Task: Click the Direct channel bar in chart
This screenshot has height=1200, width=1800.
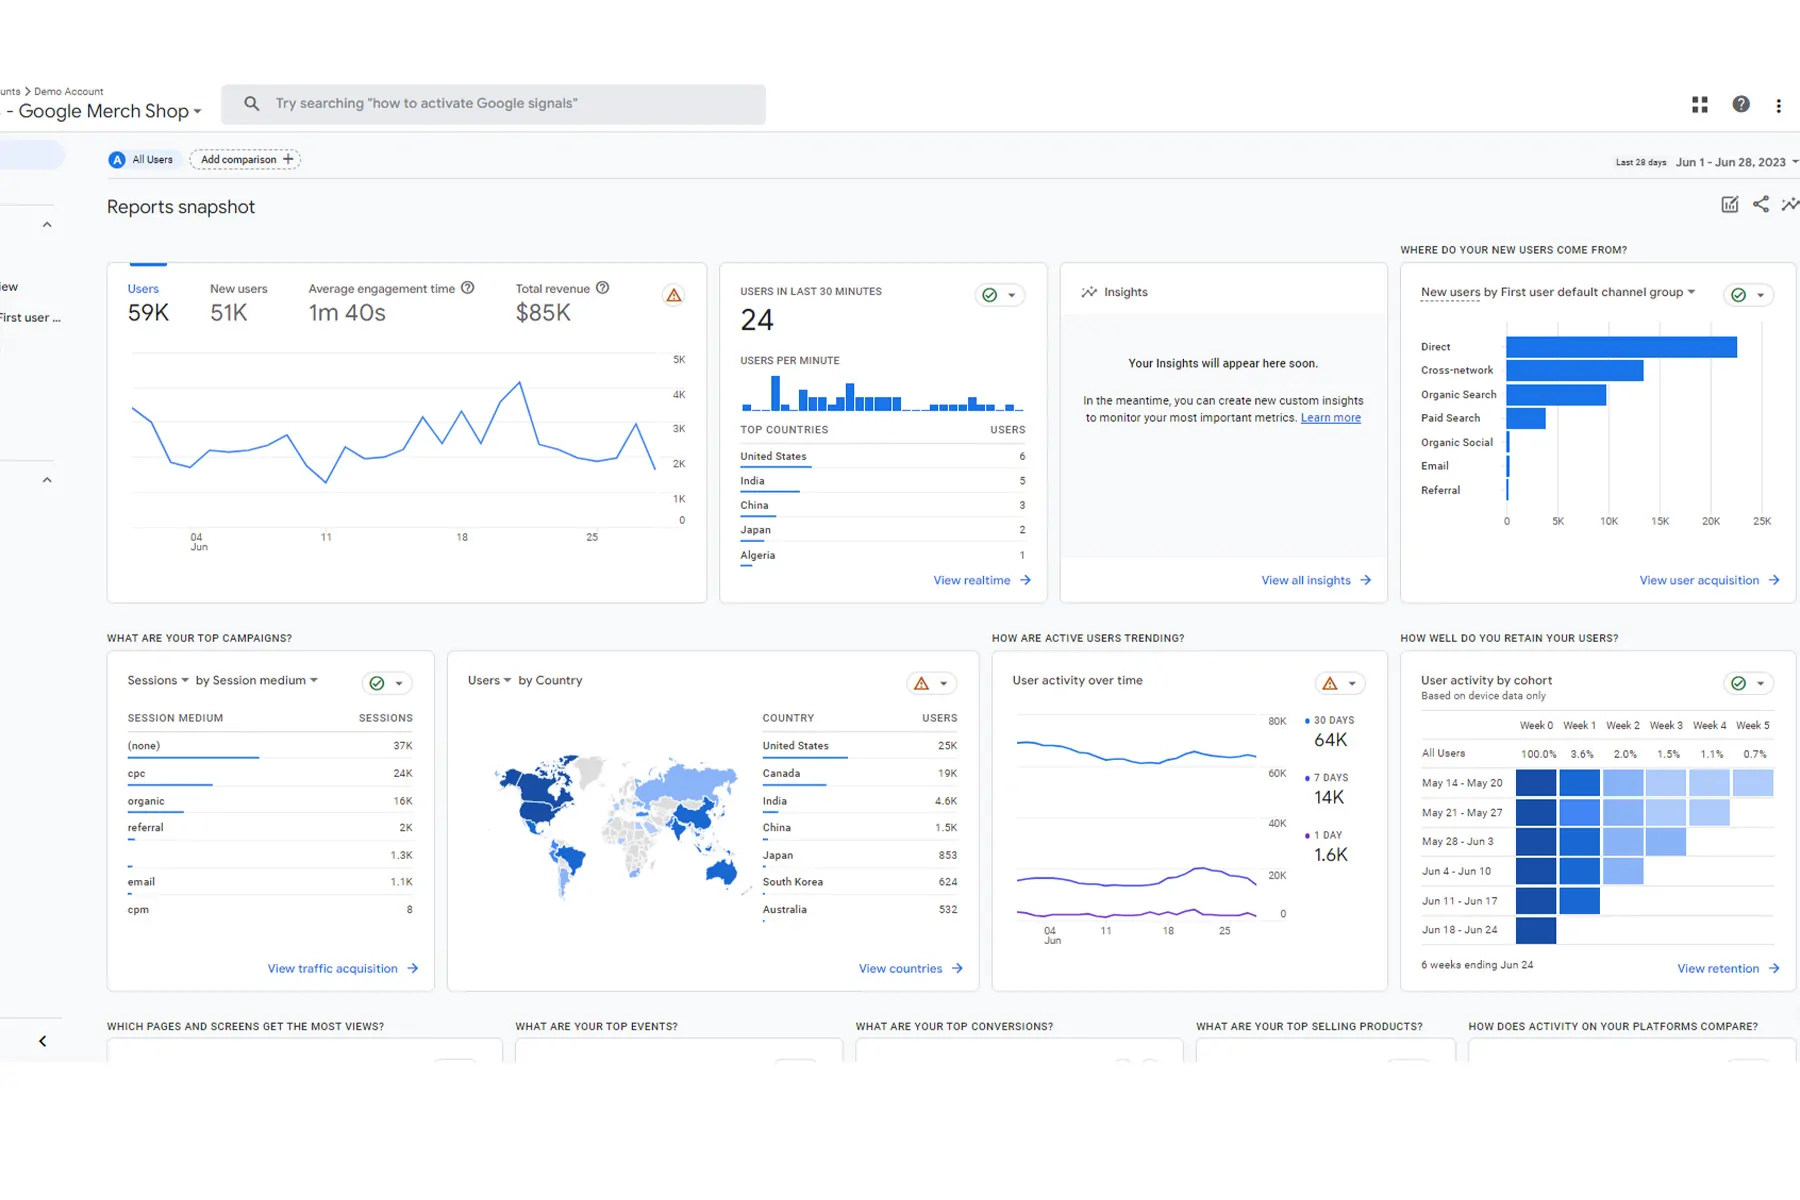Action: click(x=1620, y=347)
